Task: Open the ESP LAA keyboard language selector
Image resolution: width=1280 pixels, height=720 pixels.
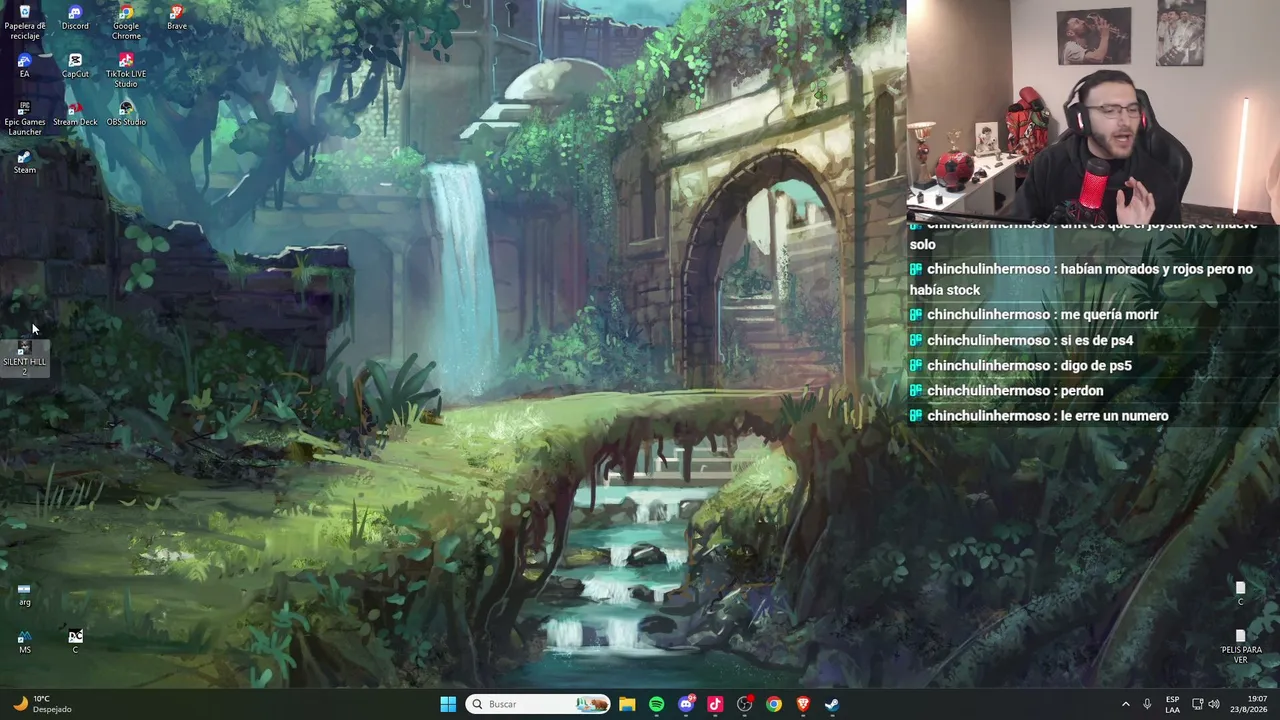Action: (x=1172, y=704)
